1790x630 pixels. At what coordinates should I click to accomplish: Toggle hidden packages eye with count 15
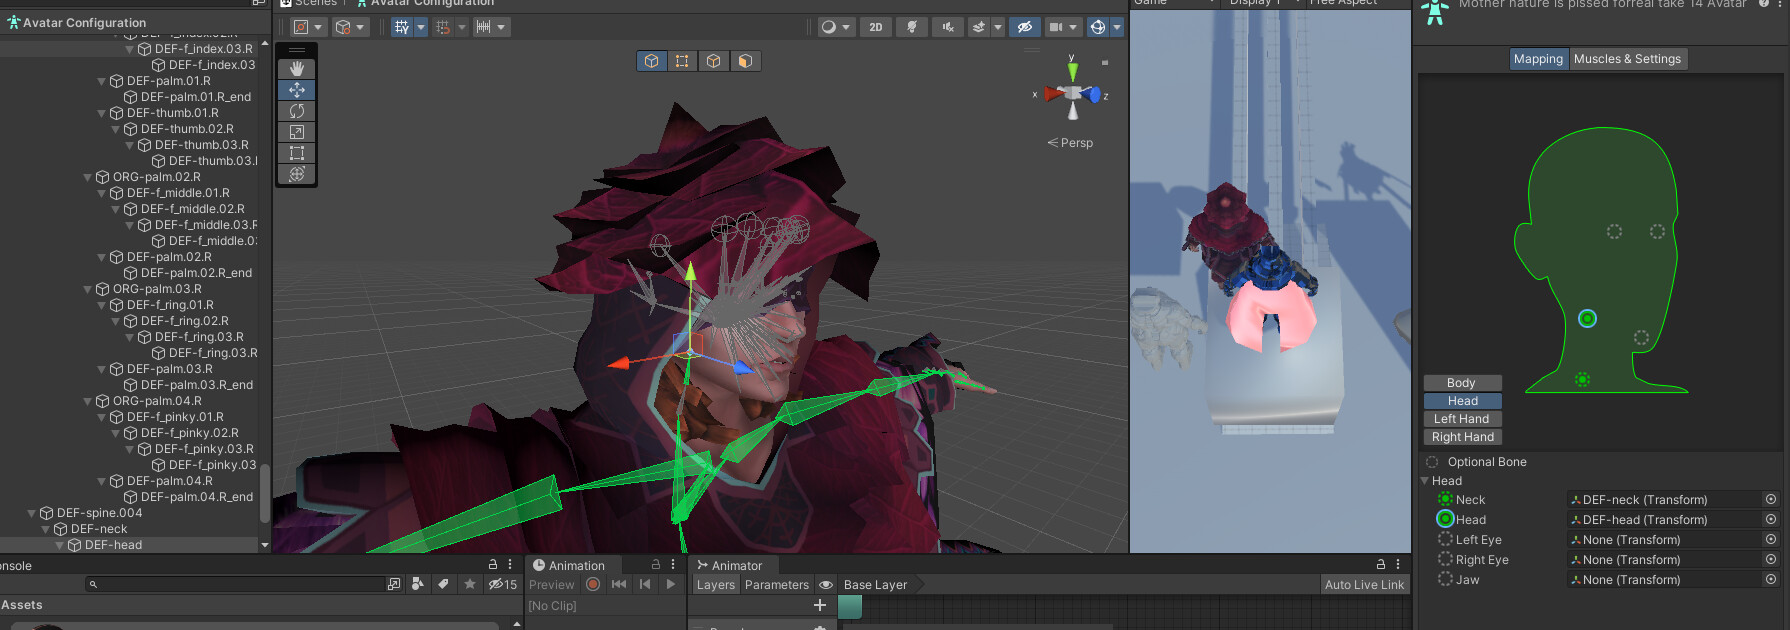pos(503,584)
